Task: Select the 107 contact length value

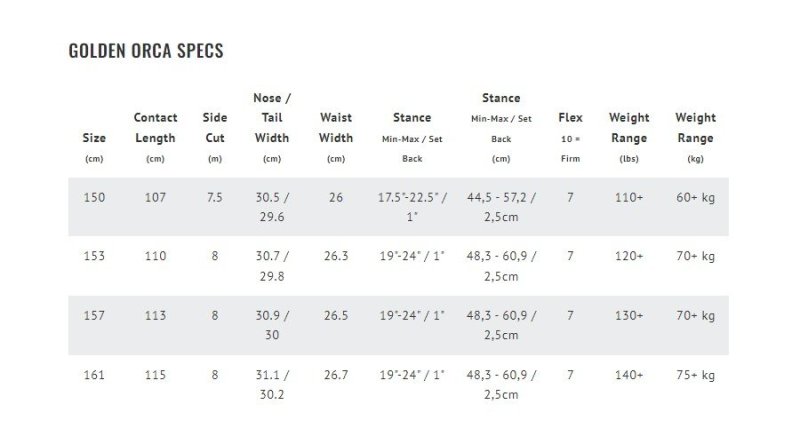Action: 155,198
